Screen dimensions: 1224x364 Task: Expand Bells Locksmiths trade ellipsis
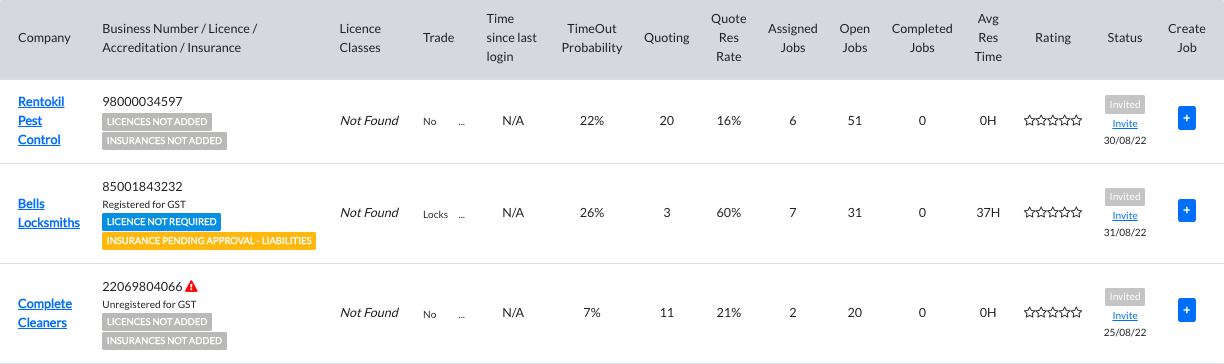[461, 214]
